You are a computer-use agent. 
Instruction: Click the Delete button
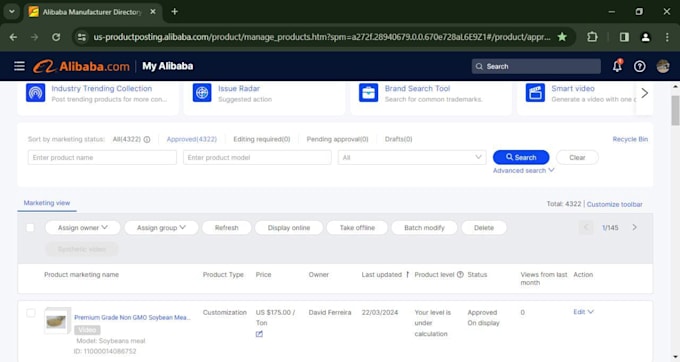(x=484, y=228)
